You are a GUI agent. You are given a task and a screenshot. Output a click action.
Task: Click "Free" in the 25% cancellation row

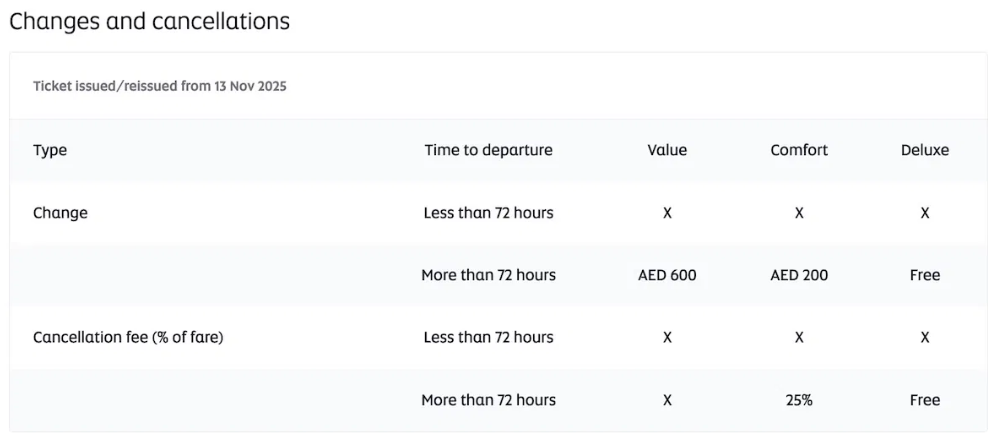click(x=925, y=400)
